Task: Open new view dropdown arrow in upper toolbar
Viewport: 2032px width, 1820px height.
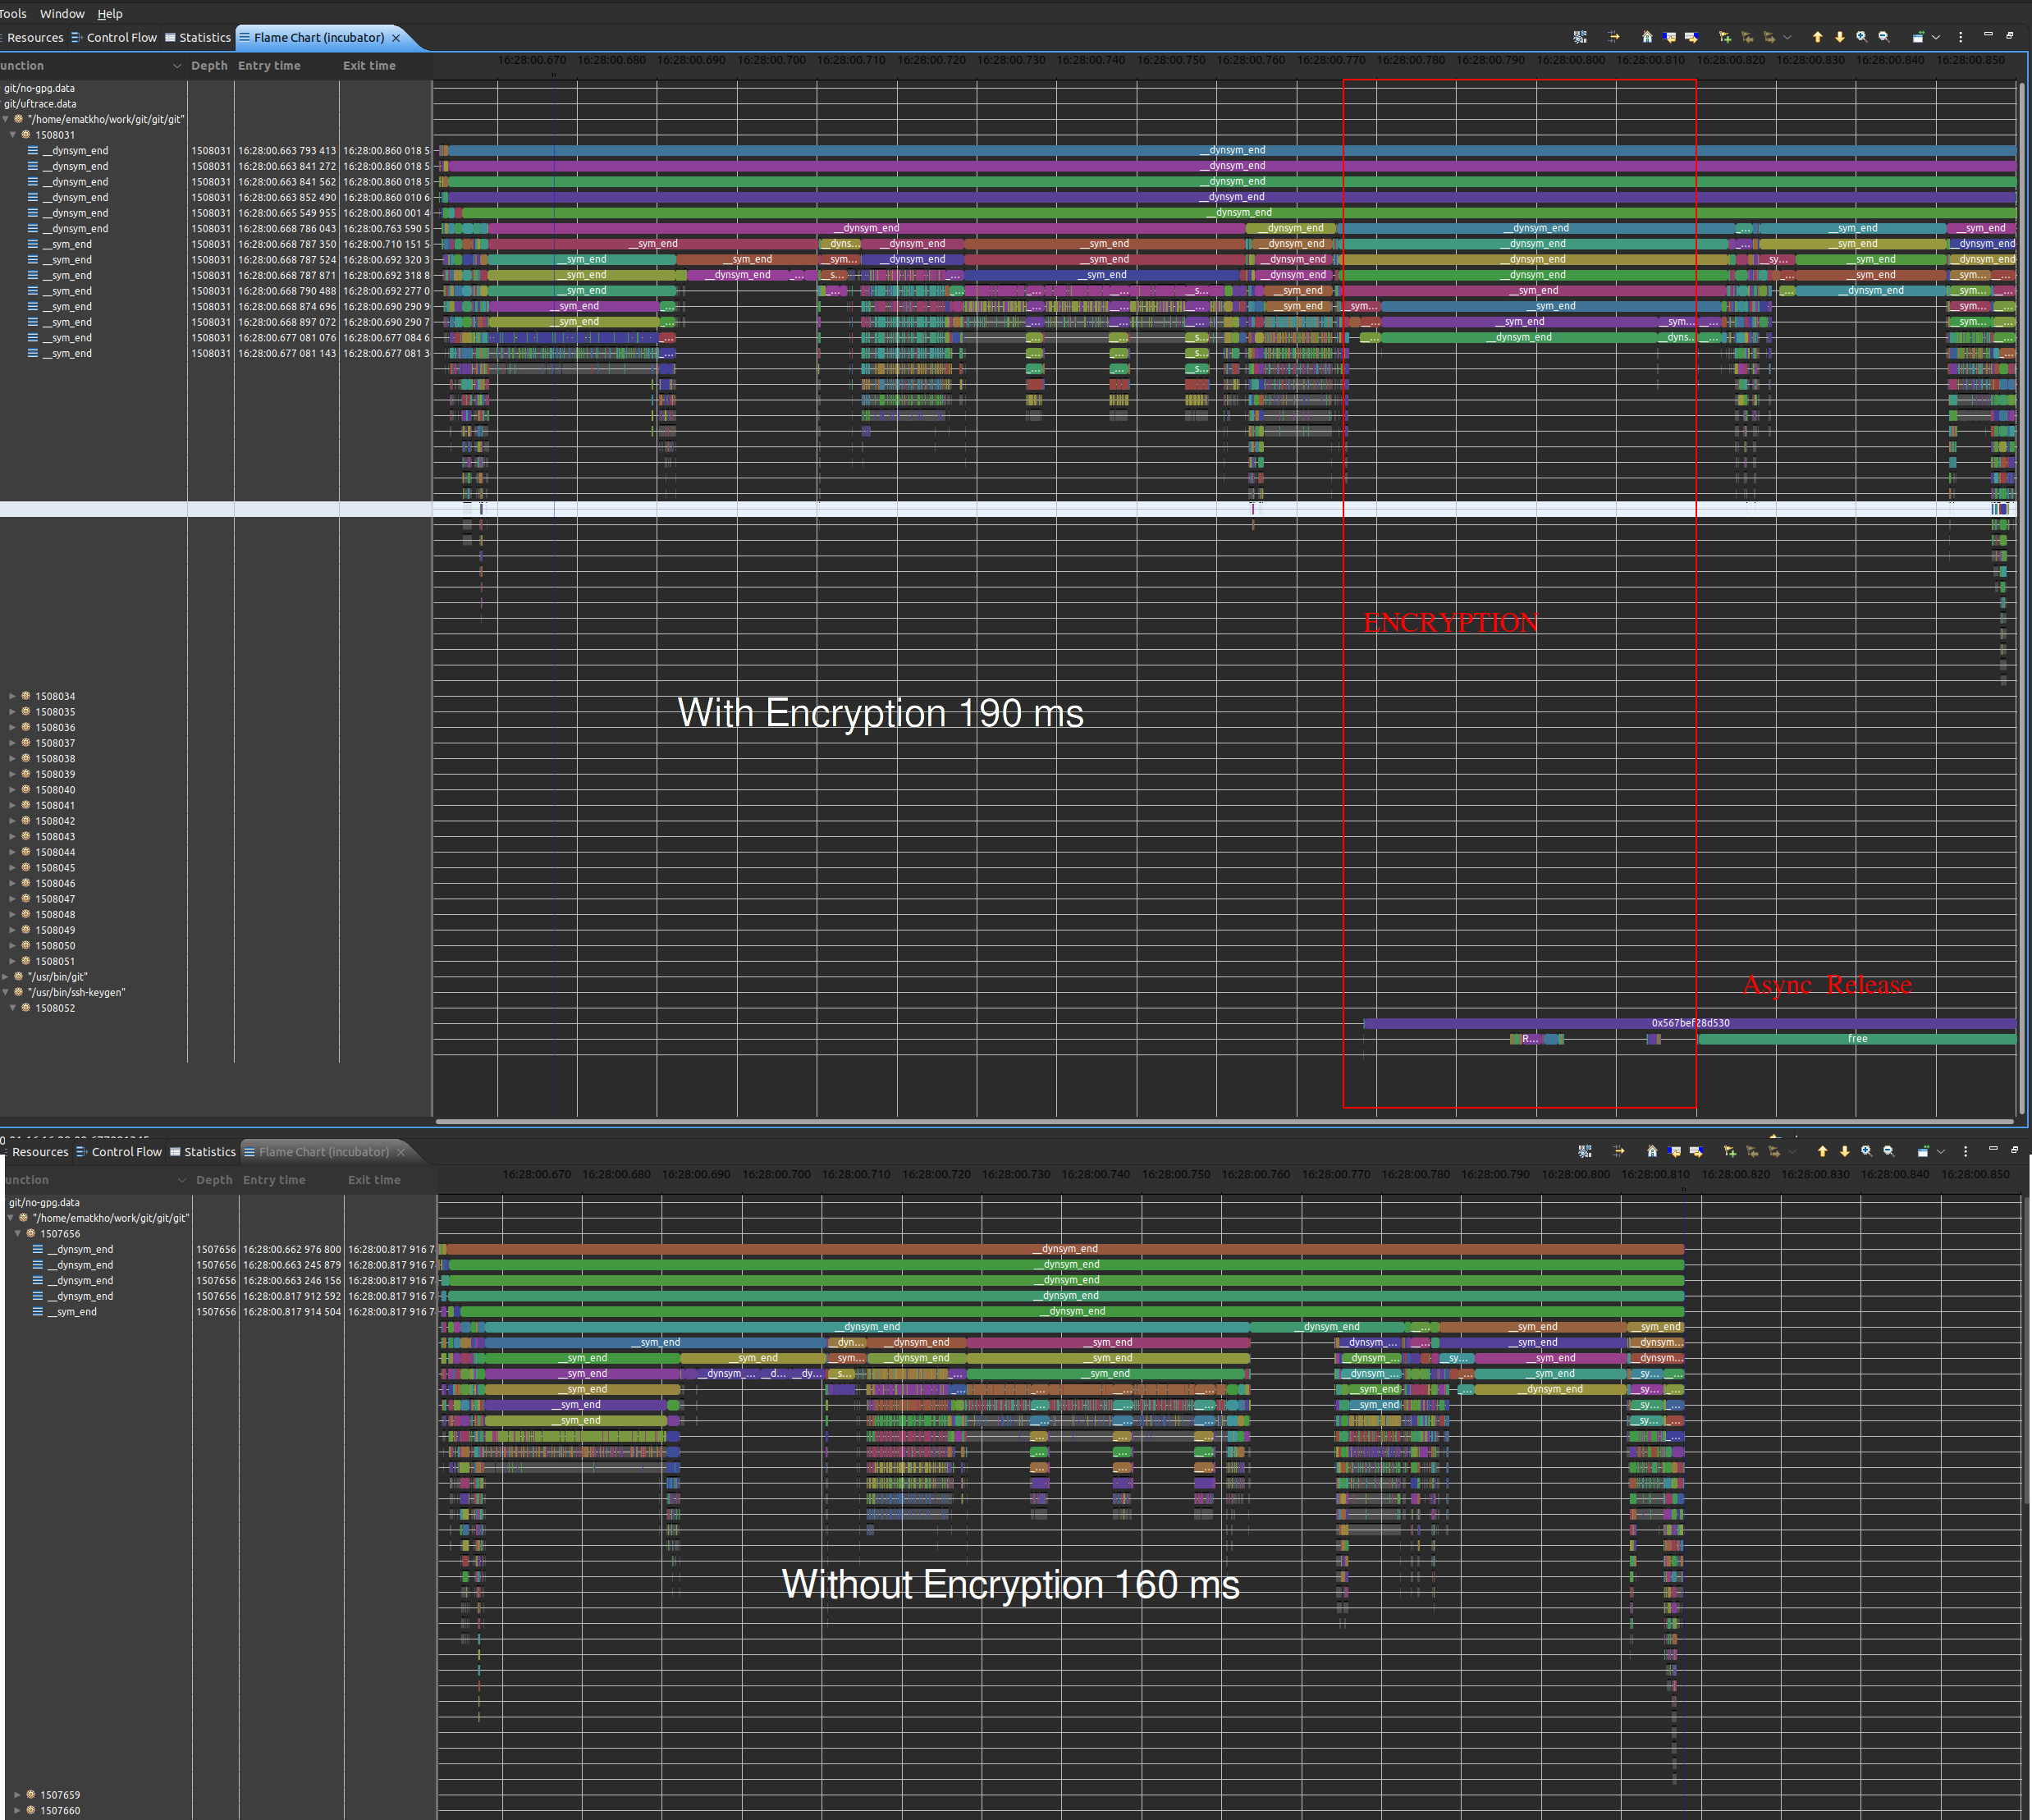Action: pyautogui.click(x=1937, y=37)
